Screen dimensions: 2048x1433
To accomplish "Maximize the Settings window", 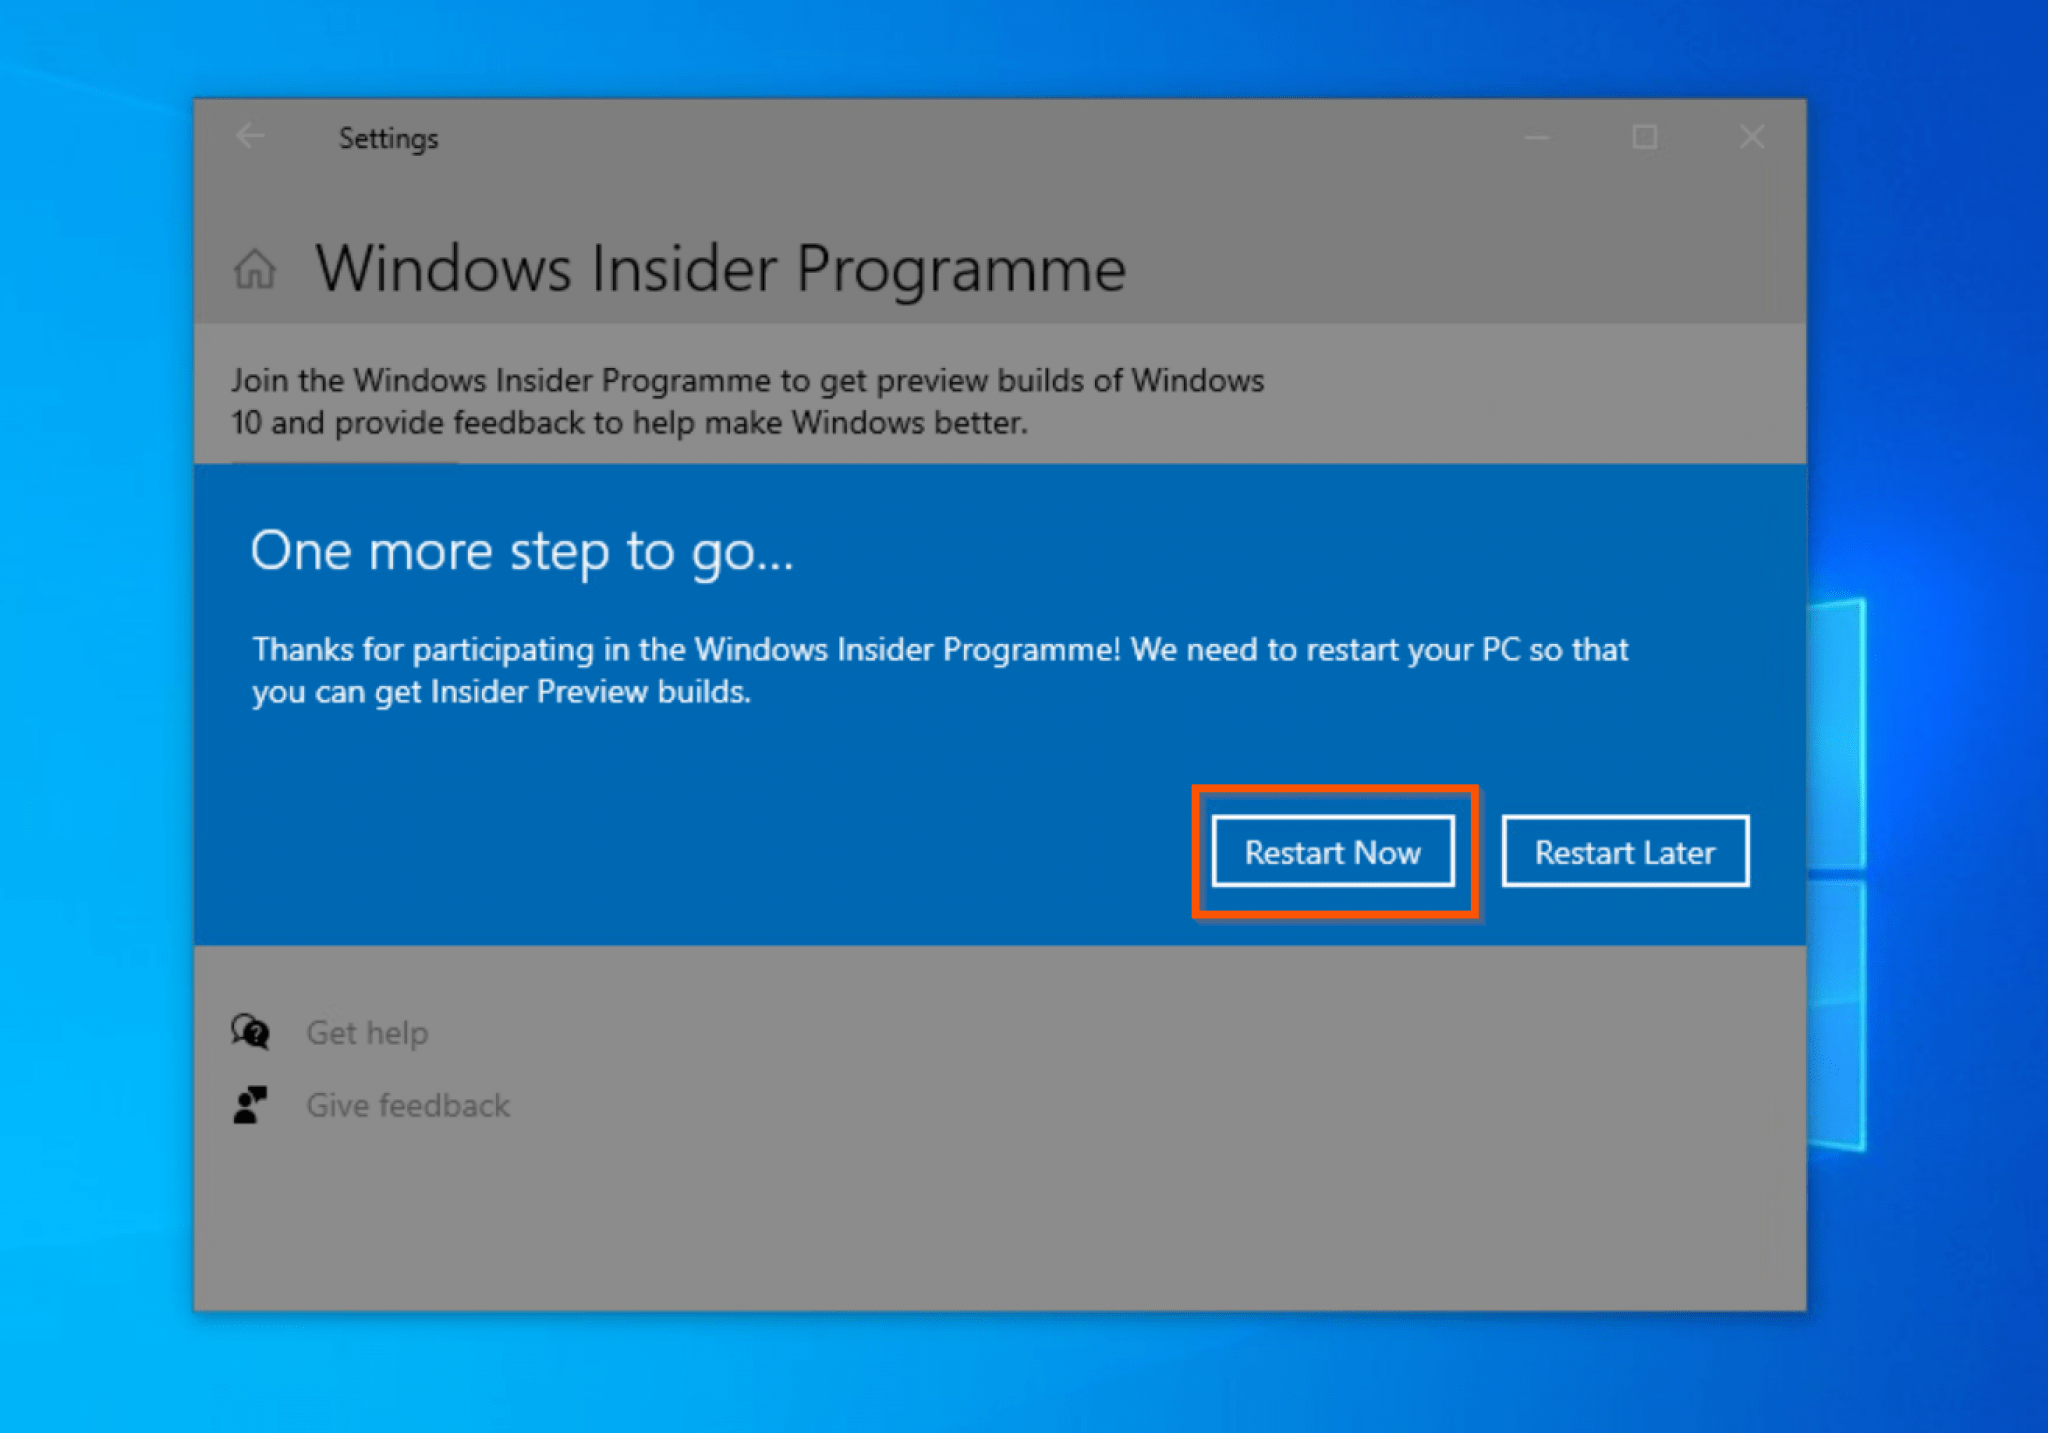I will (1644, 137).
